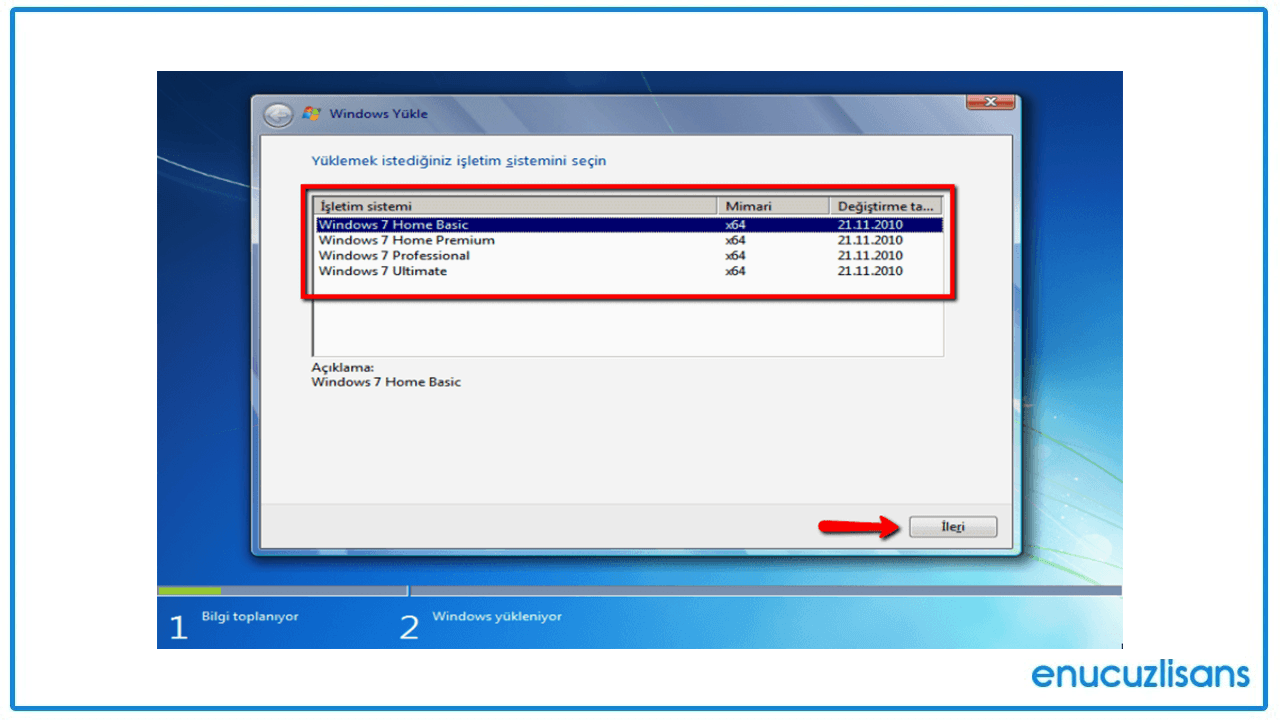Click the Açıklama text Windows 7 Home Basic
The width and height of the screenshot is (1280, 720).
386,382
